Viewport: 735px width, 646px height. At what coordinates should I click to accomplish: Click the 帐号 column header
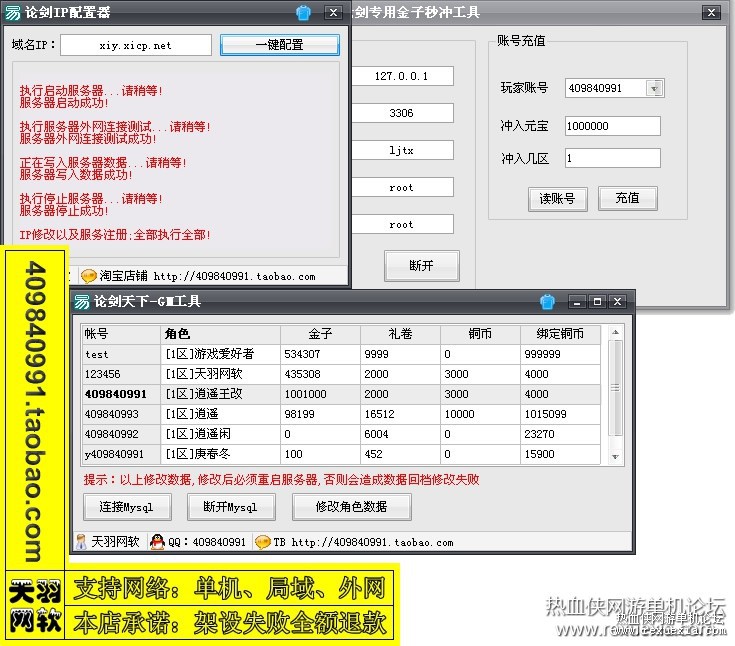(x=121, y=334)
